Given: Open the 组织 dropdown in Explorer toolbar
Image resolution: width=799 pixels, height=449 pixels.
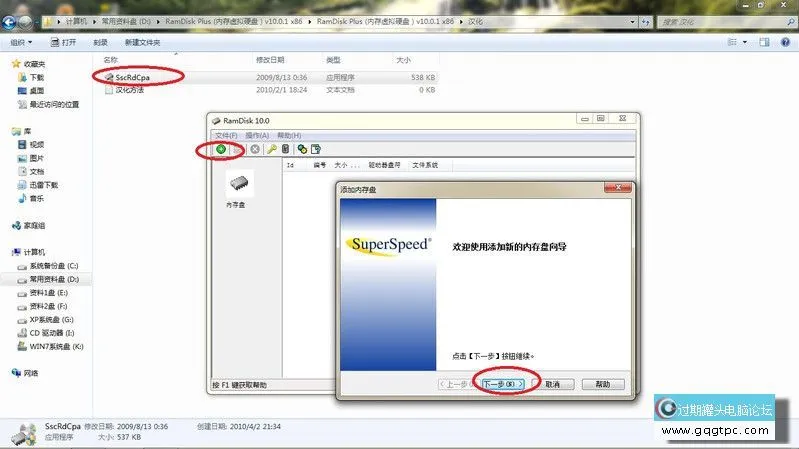Looking at the screenshot, I should 21,42.
